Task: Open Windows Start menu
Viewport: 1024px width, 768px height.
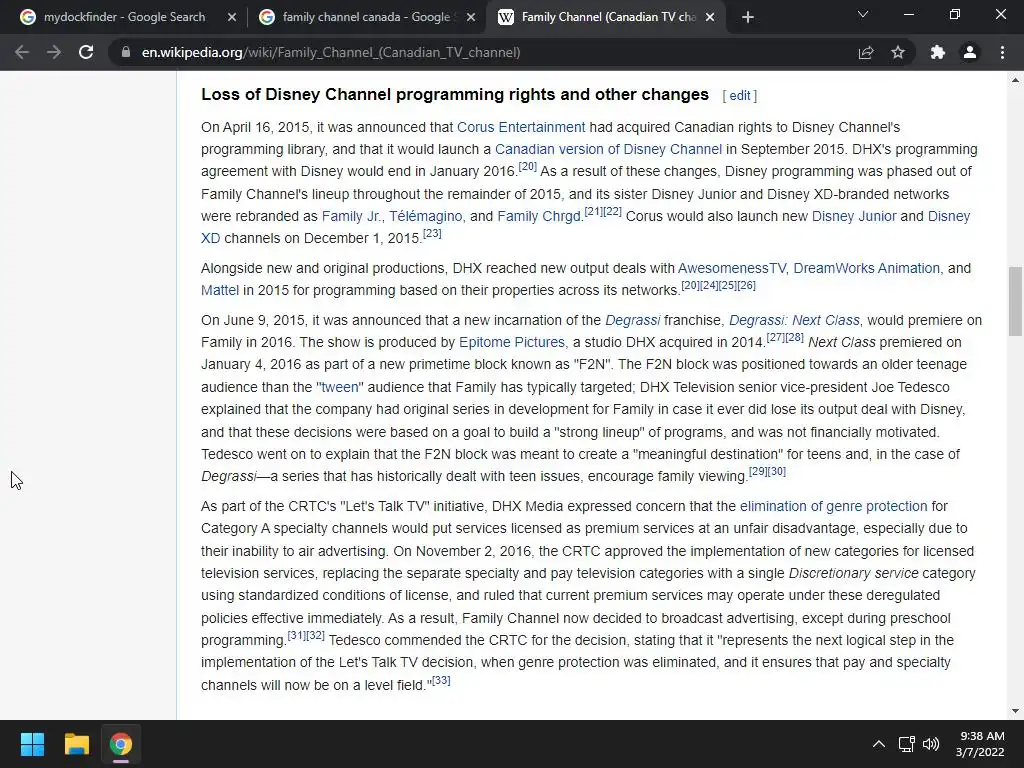Action: tap(32, 744)
